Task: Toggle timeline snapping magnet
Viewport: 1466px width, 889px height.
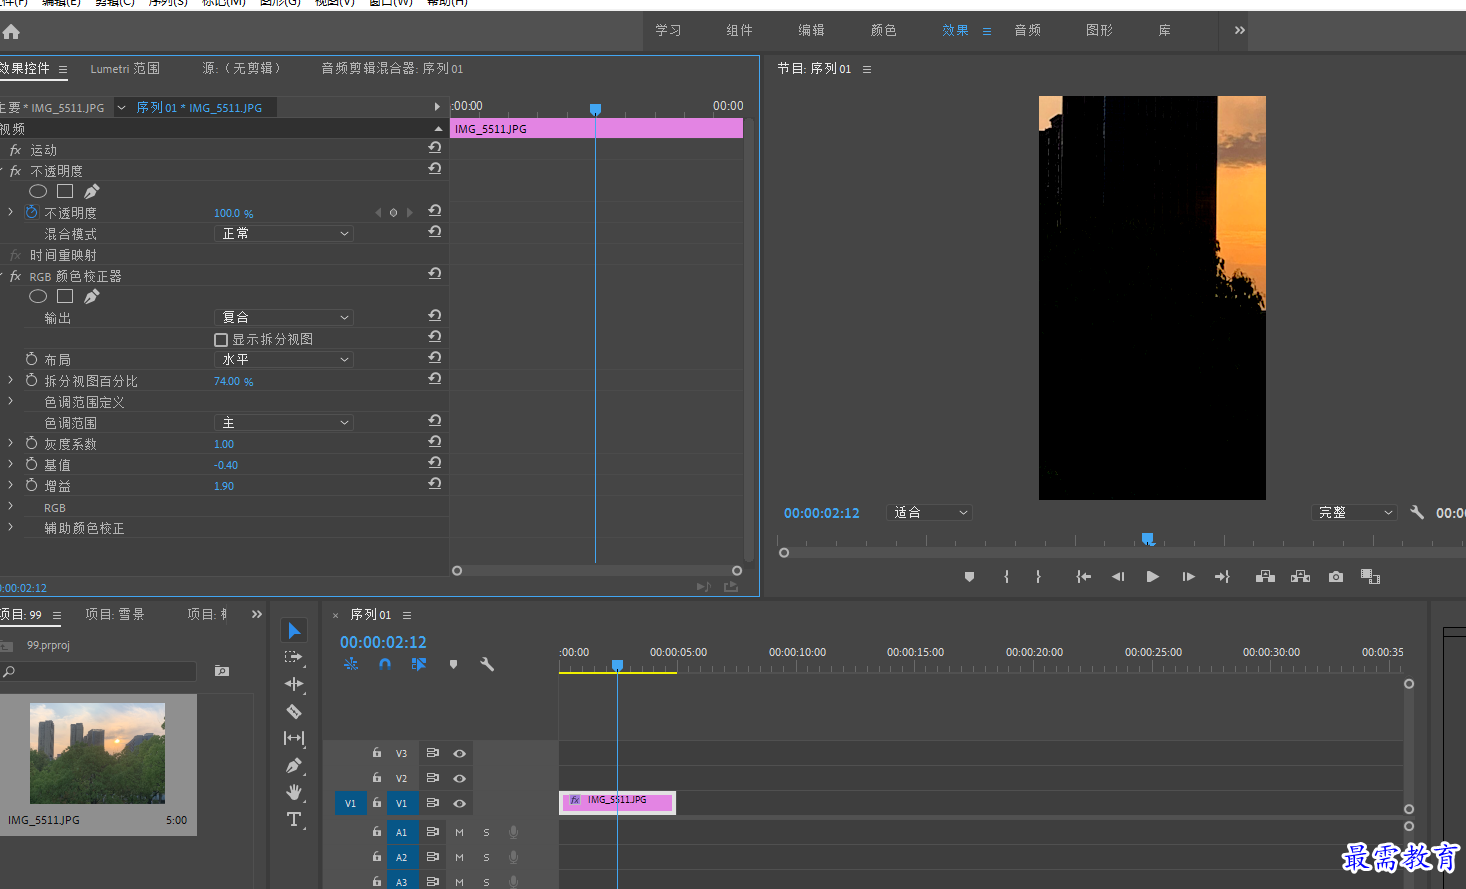Action: (x=385, y=664)
